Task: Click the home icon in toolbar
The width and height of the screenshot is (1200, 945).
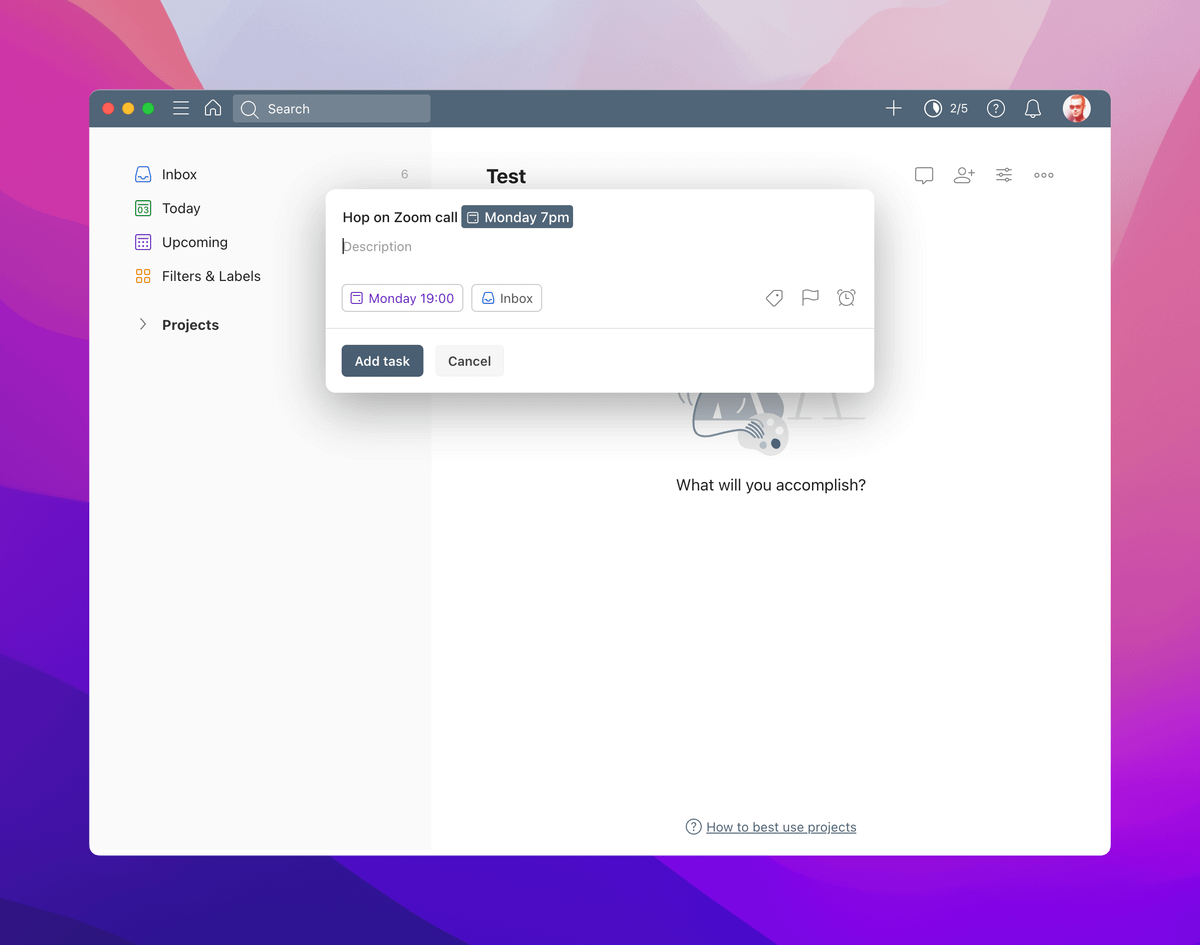Action: [213, 109]
